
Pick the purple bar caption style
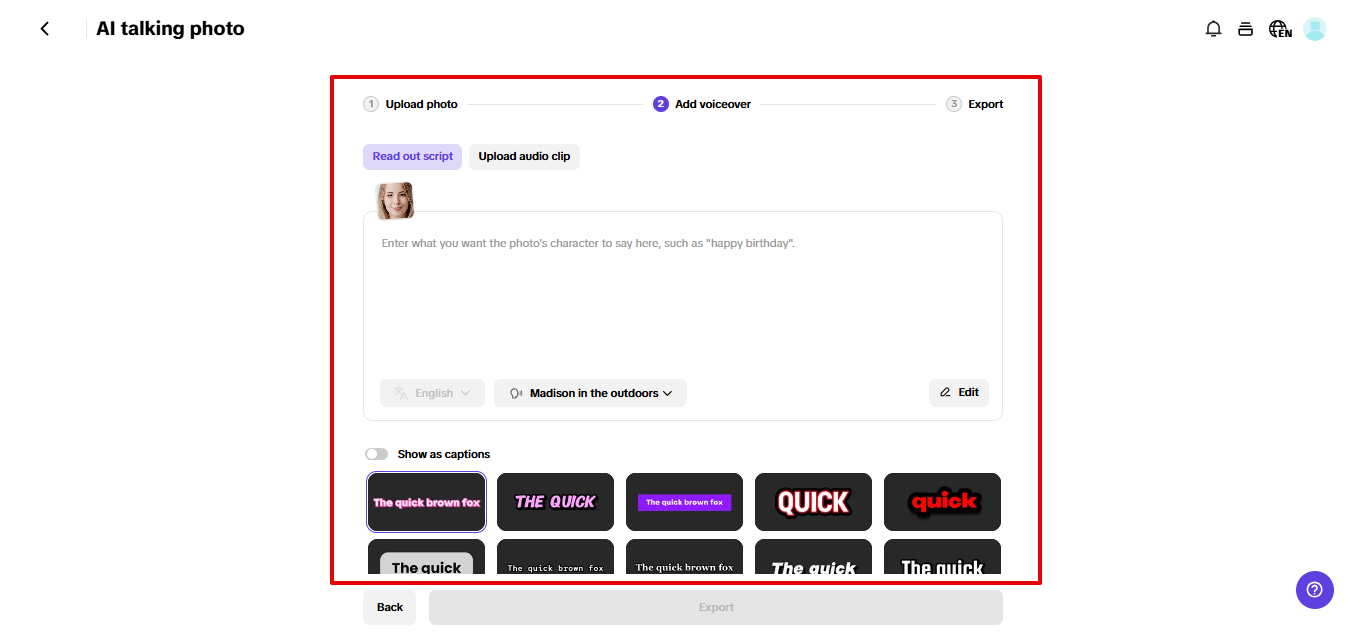[x=684, y=502]
